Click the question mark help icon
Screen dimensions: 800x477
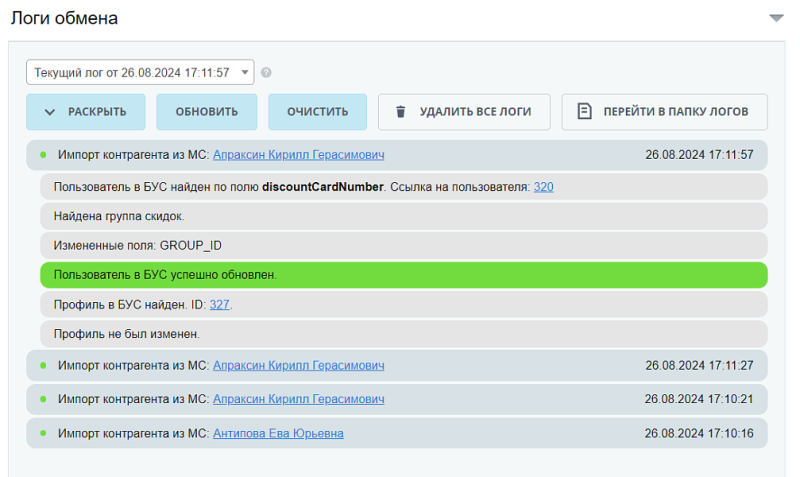[x=266, y=73]
